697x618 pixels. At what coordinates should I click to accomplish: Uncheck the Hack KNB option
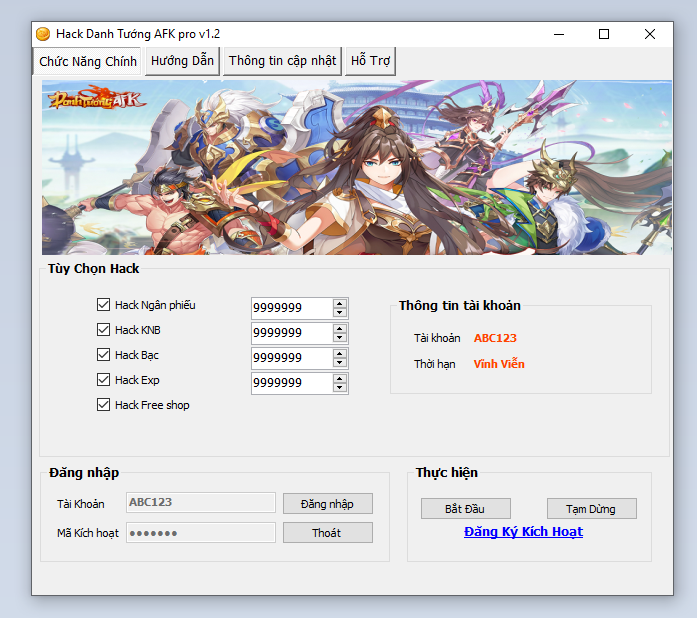click(x=103, y=330)
